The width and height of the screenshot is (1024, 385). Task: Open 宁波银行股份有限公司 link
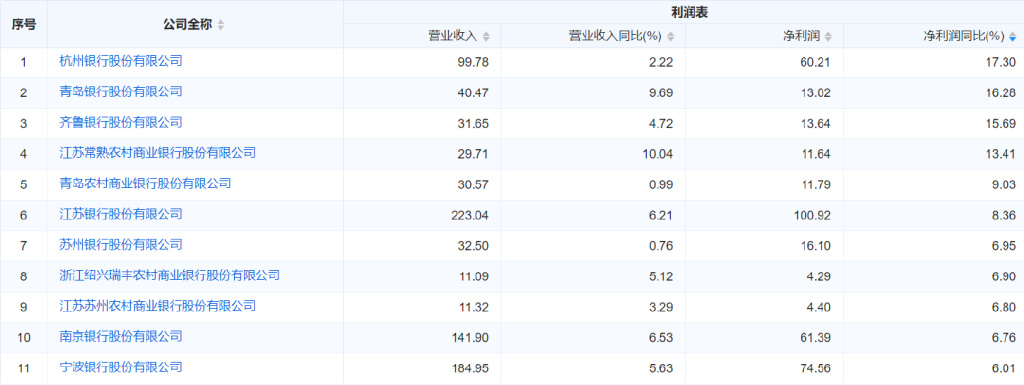pos(120,367)
